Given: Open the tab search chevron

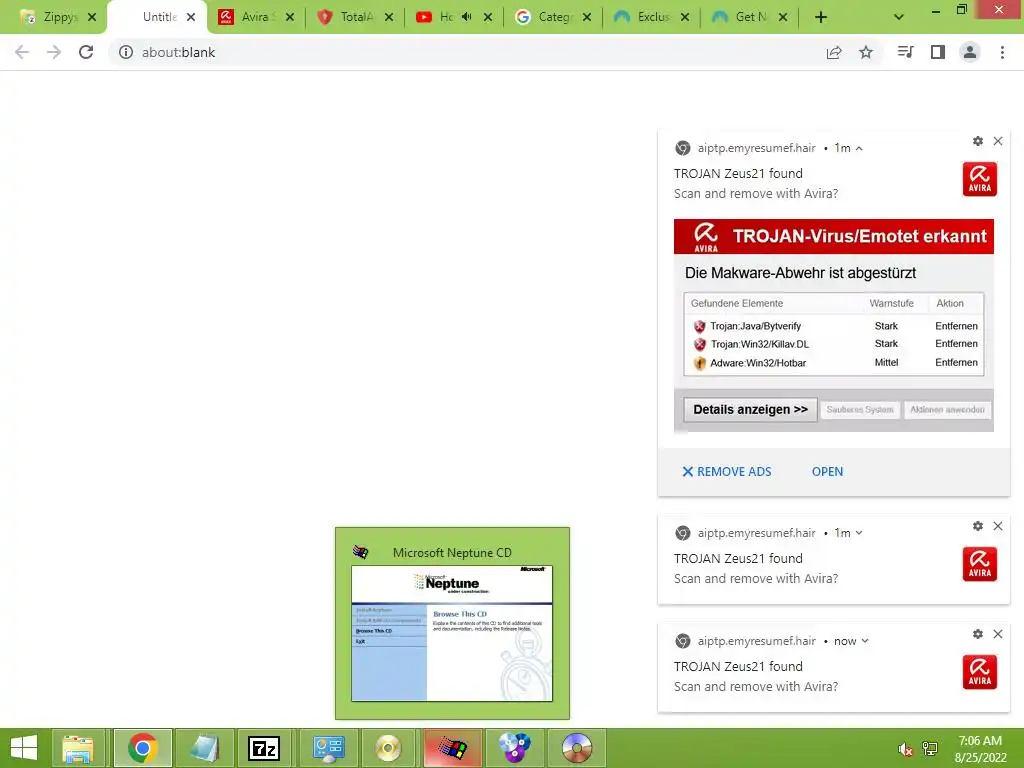Looking at the screenshot, I should pos(899,17).
